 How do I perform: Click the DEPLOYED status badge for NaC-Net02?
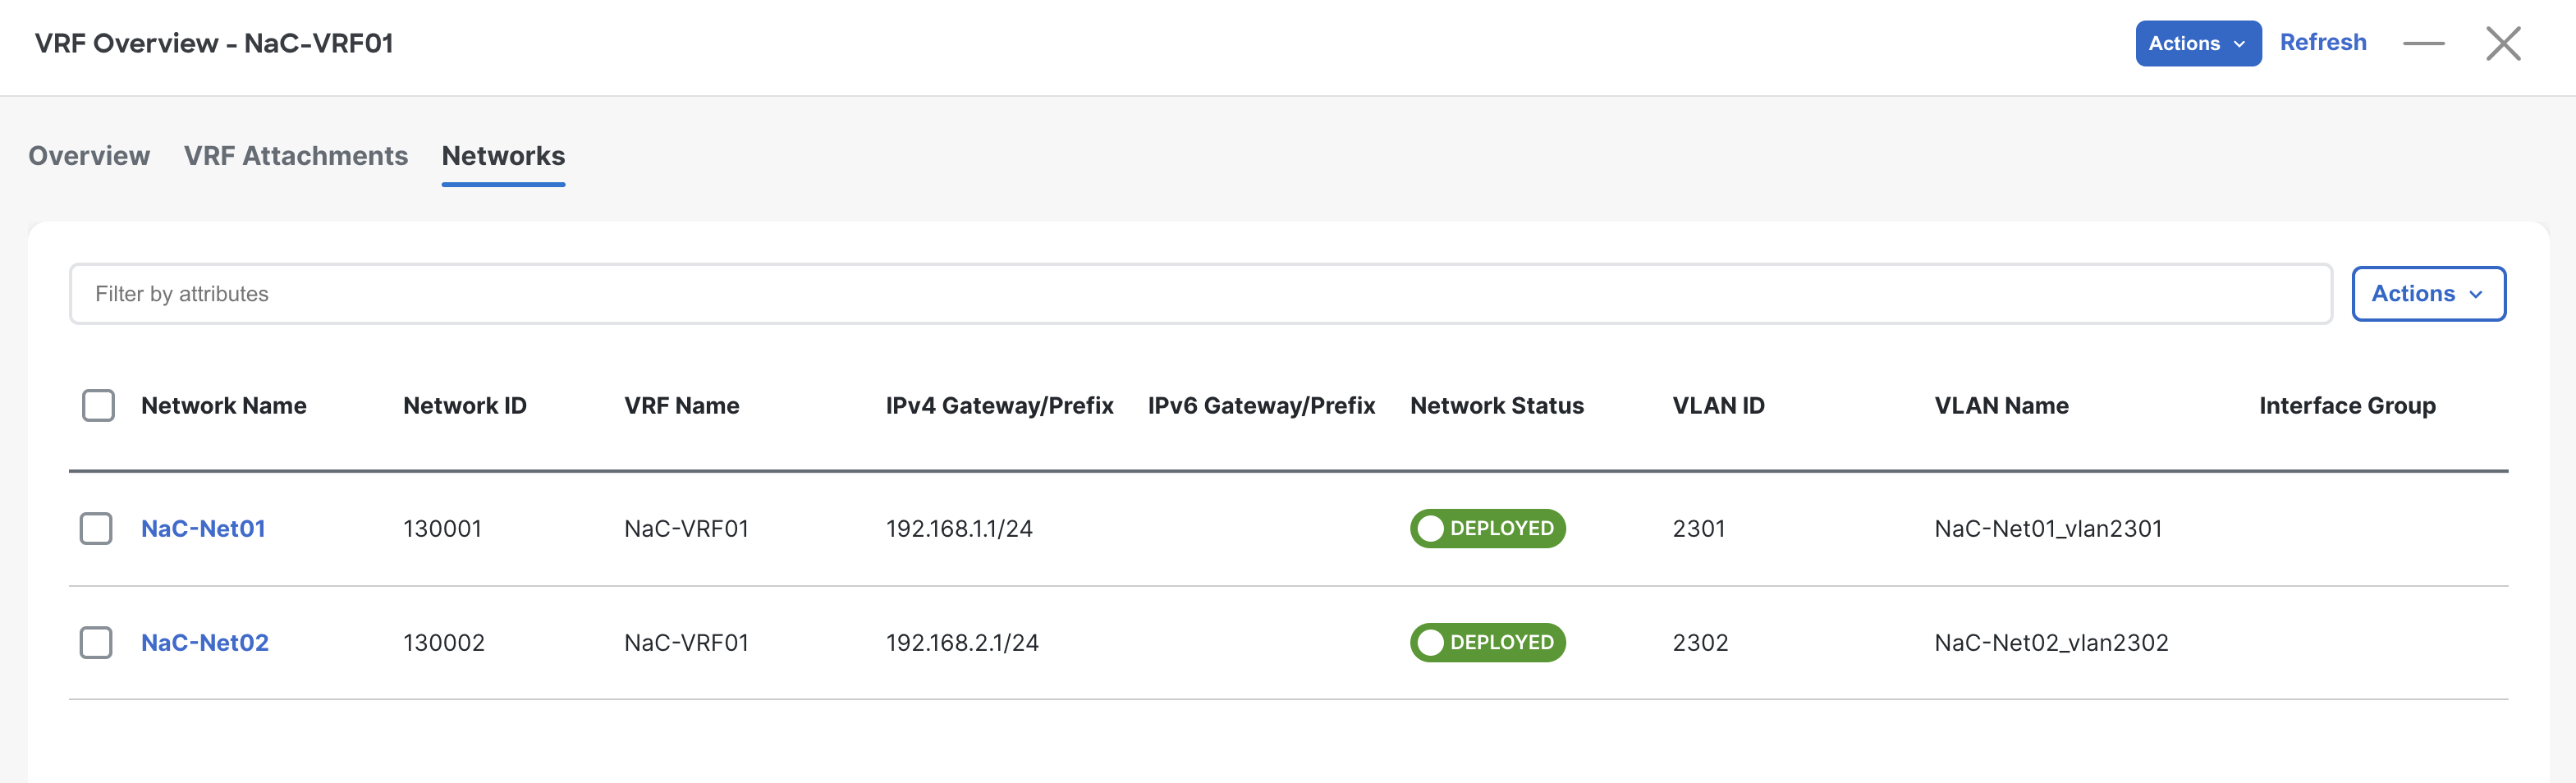click(1488, 643)
